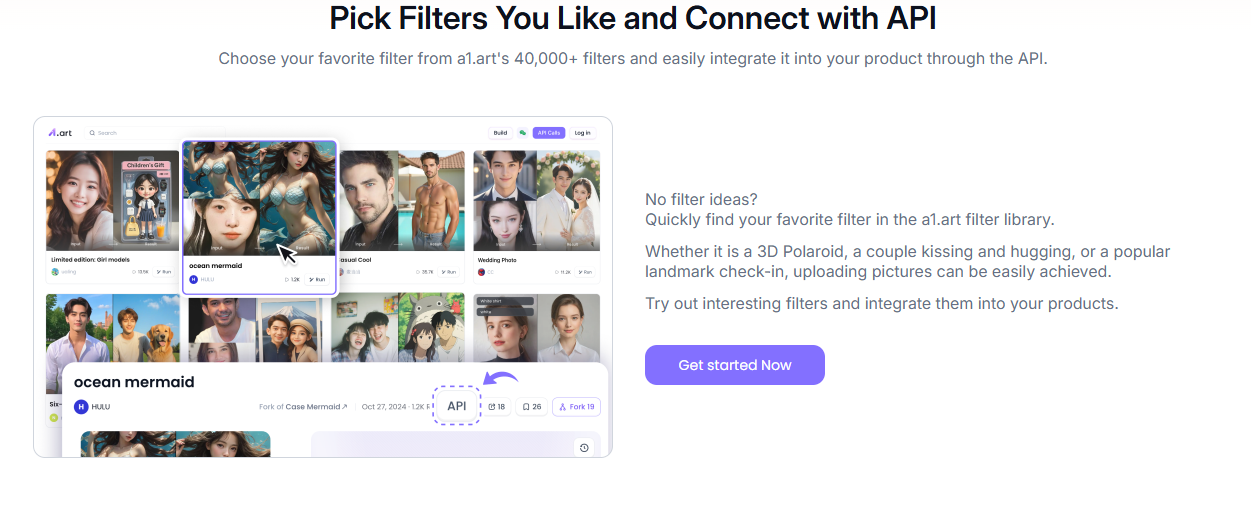Click the Log in button
1251x531 pixels.
(582, 132)
